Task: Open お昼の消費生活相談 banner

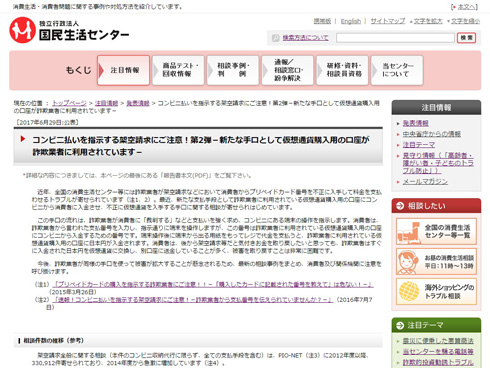Action: coord(436,262)
